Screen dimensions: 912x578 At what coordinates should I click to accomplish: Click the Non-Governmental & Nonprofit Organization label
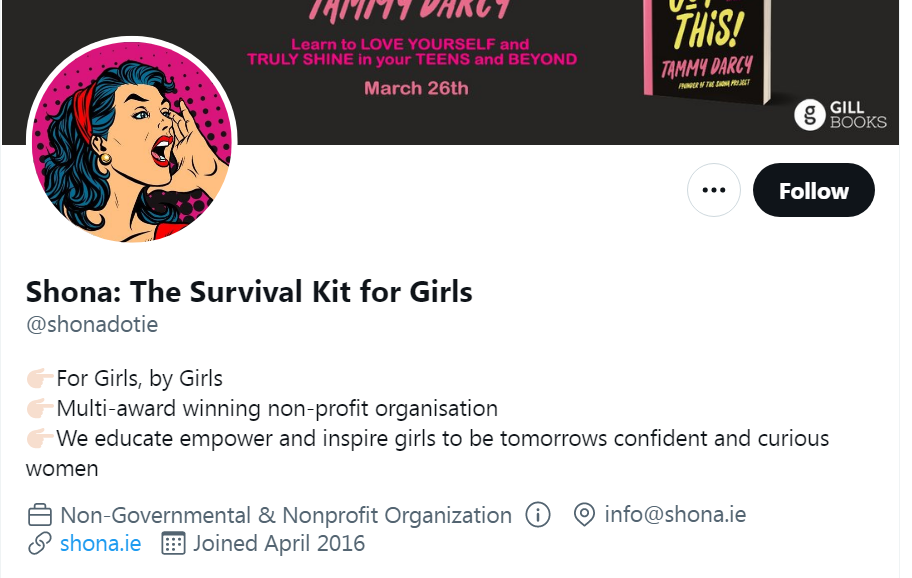coord(286,516)
